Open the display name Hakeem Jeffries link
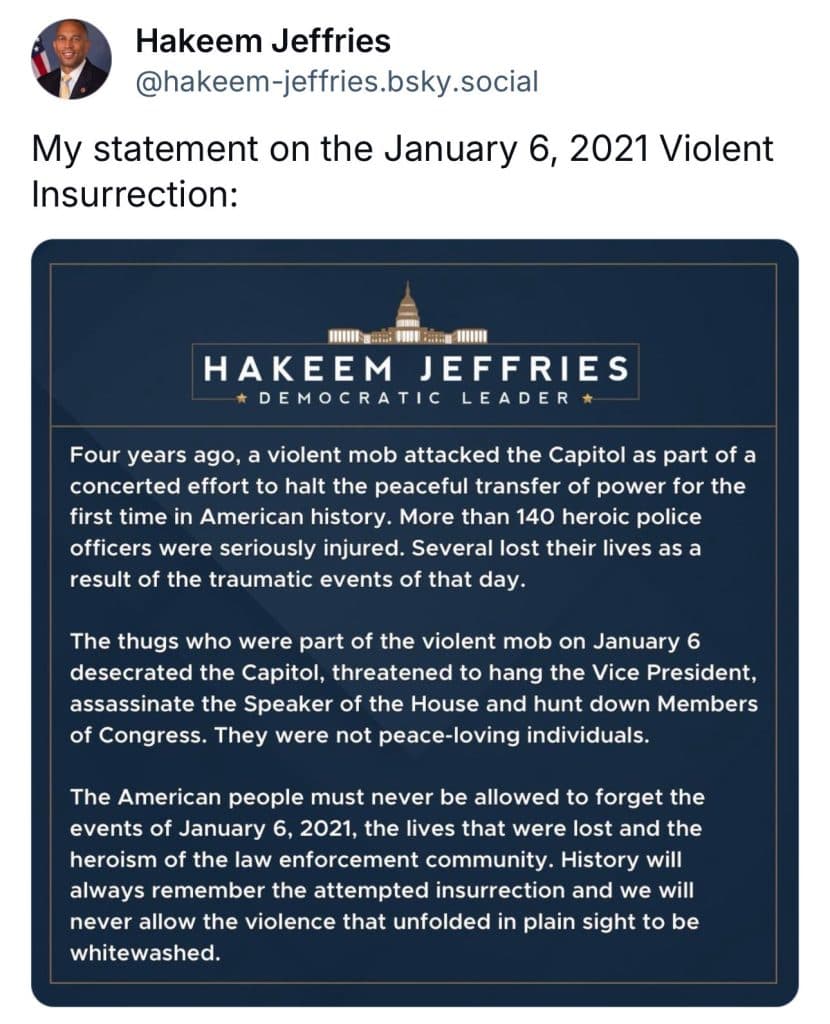 262,41
